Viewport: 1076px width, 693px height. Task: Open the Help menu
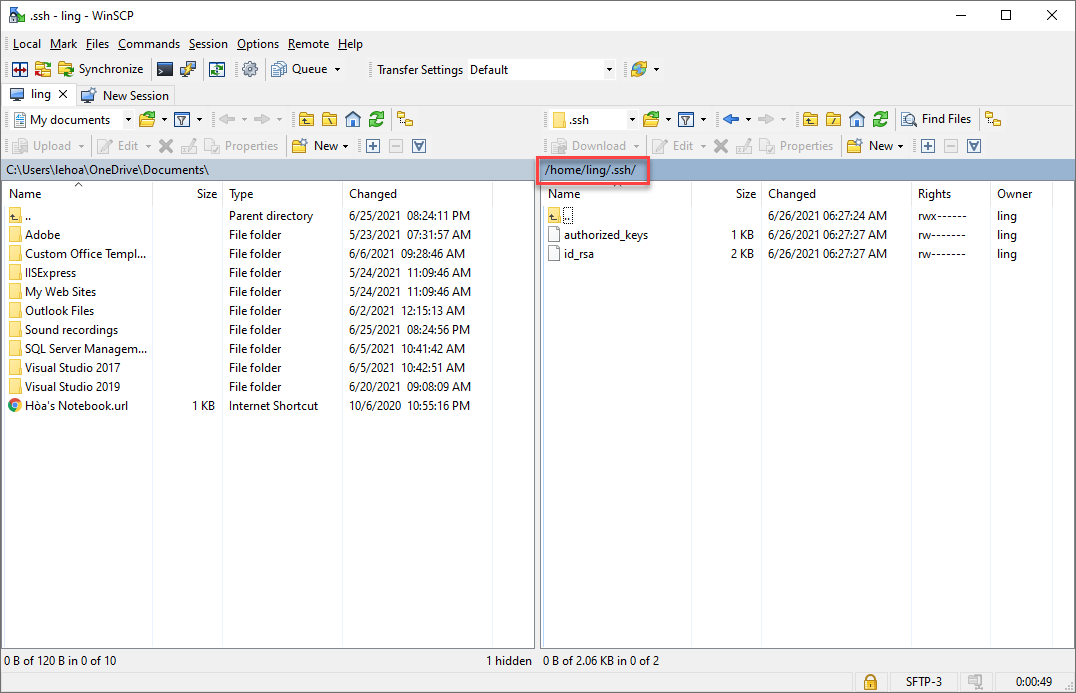point(350,44)
